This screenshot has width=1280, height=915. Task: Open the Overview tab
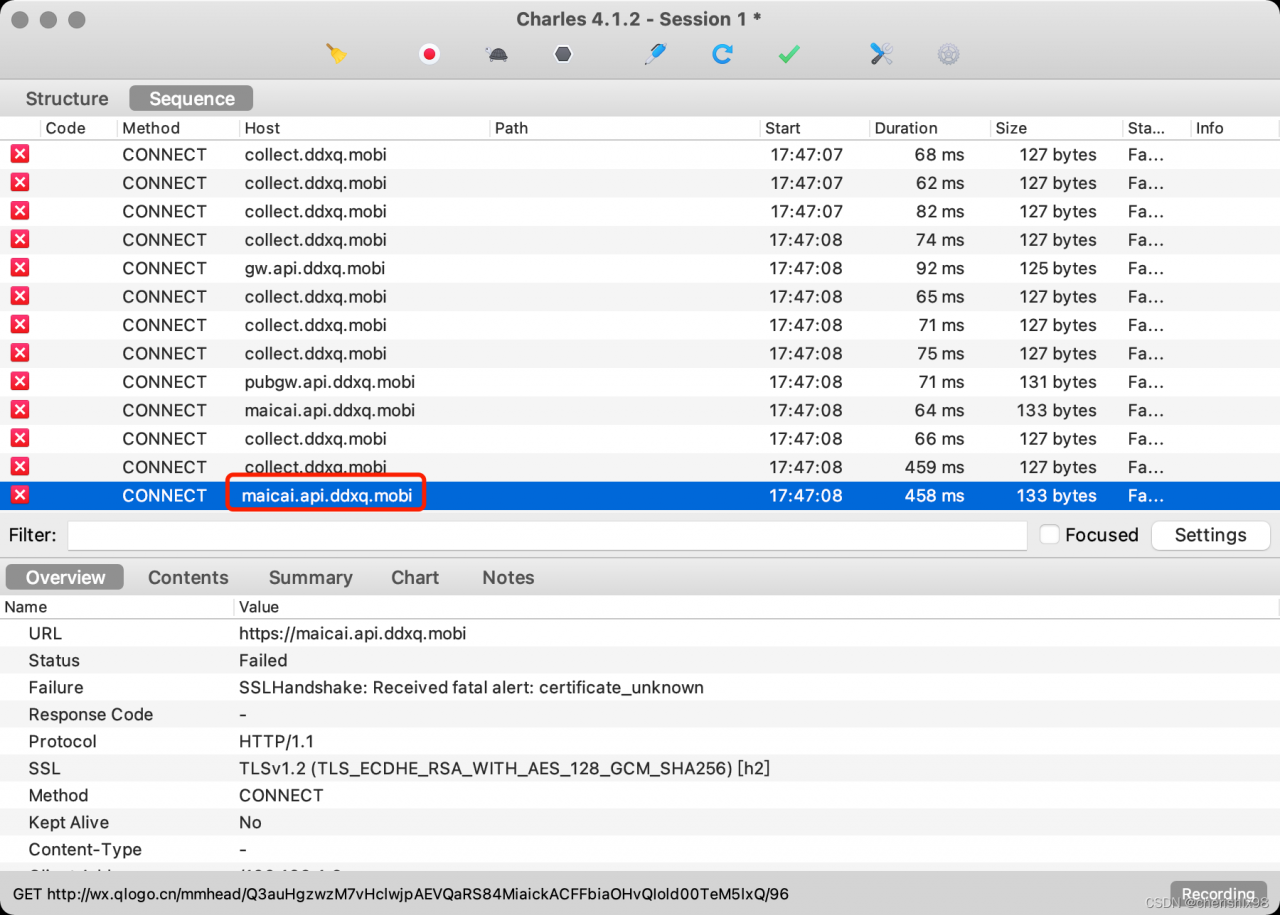(65, 577)
